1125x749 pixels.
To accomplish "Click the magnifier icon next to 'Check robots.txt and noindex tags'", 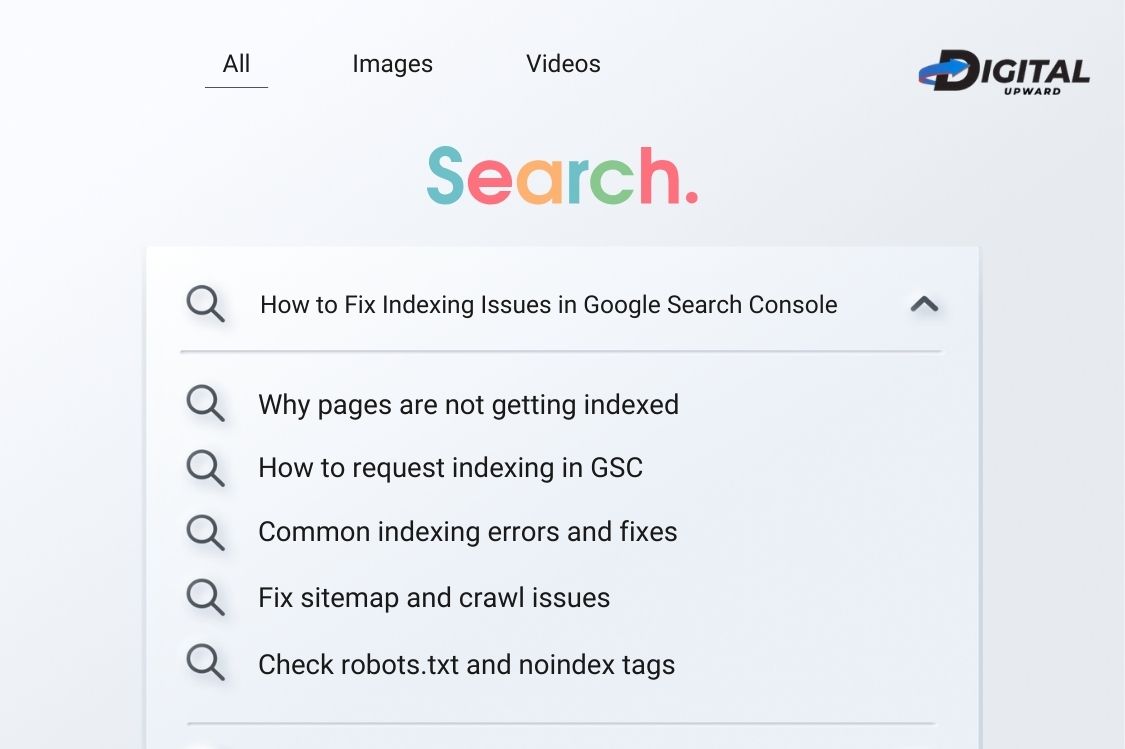I will (205, 662).
